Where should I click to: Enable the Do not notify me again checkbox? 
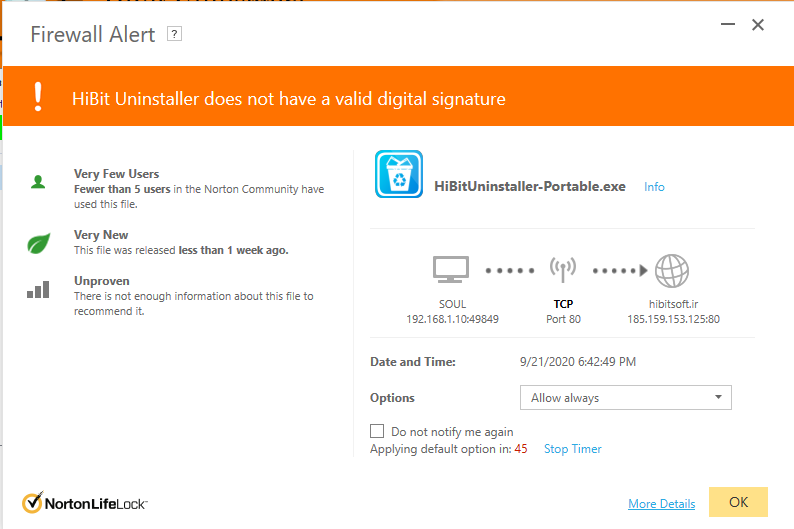tap(377, 431)
